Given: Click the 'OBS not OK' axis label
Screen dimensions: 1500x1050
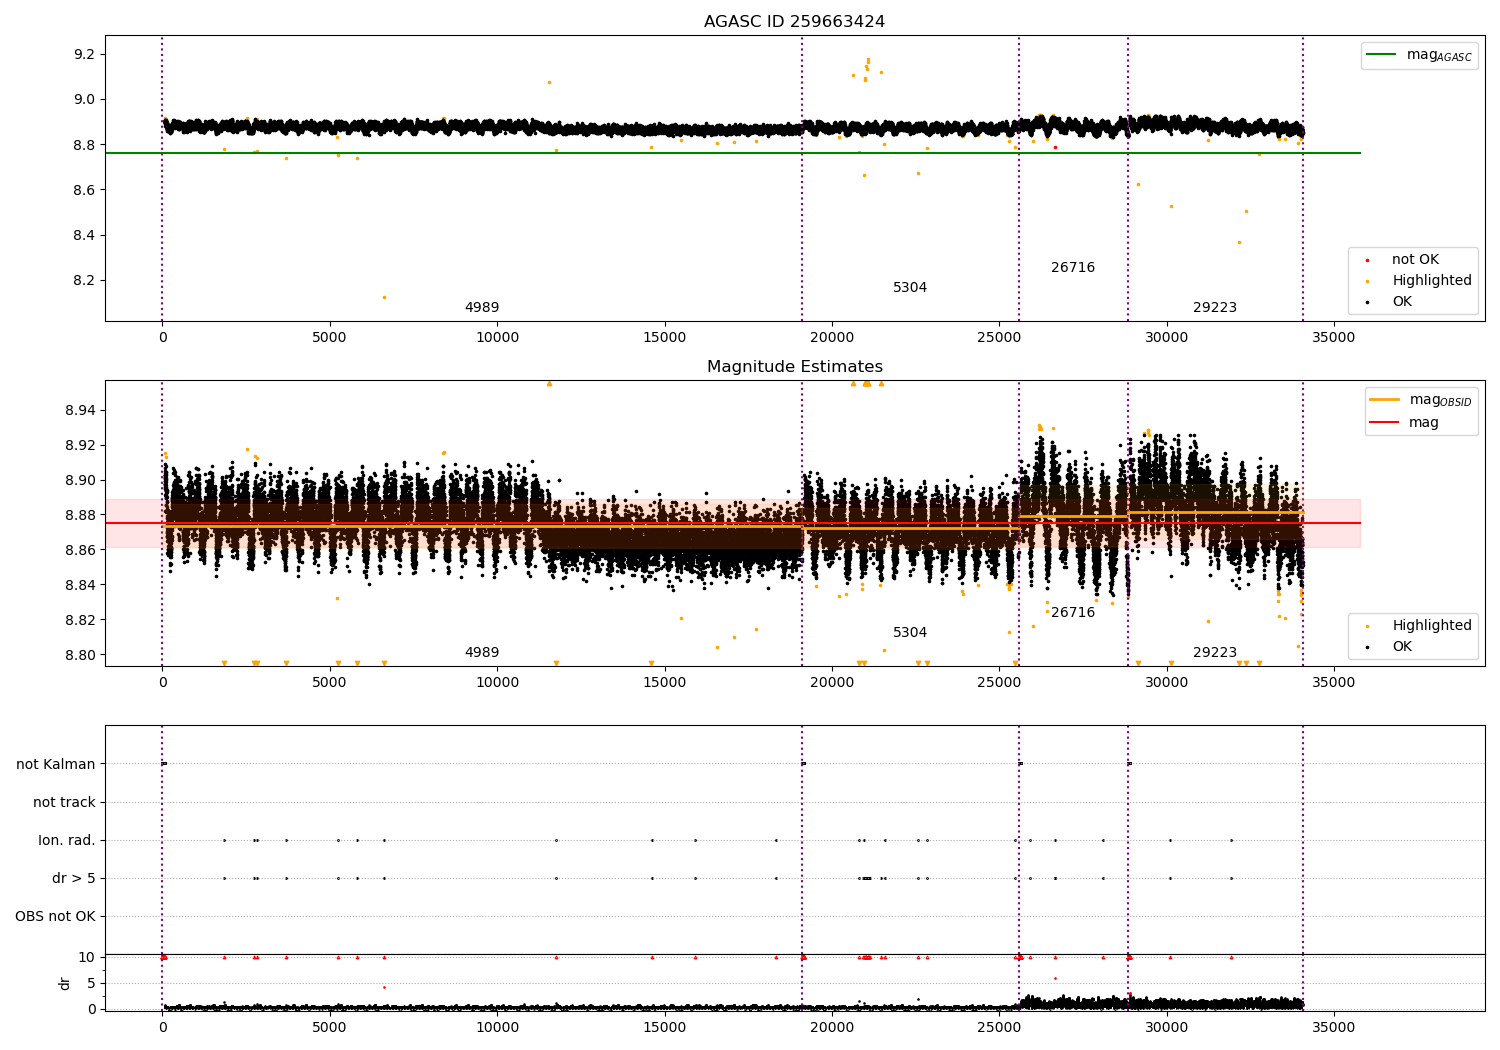Looking at the screenshot, I should [55, 917].
